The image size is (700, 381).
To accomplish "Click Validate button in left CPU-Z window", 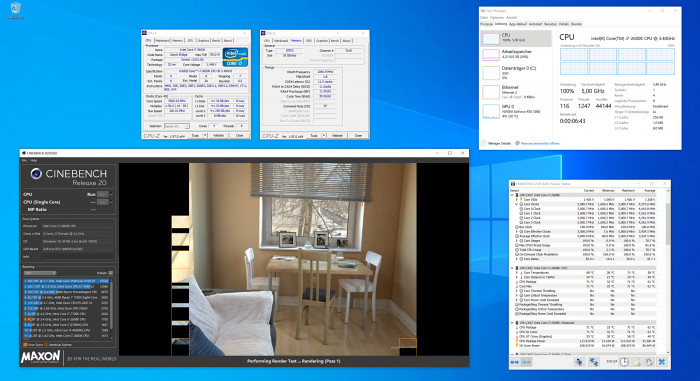I will (x=219, y=135).
